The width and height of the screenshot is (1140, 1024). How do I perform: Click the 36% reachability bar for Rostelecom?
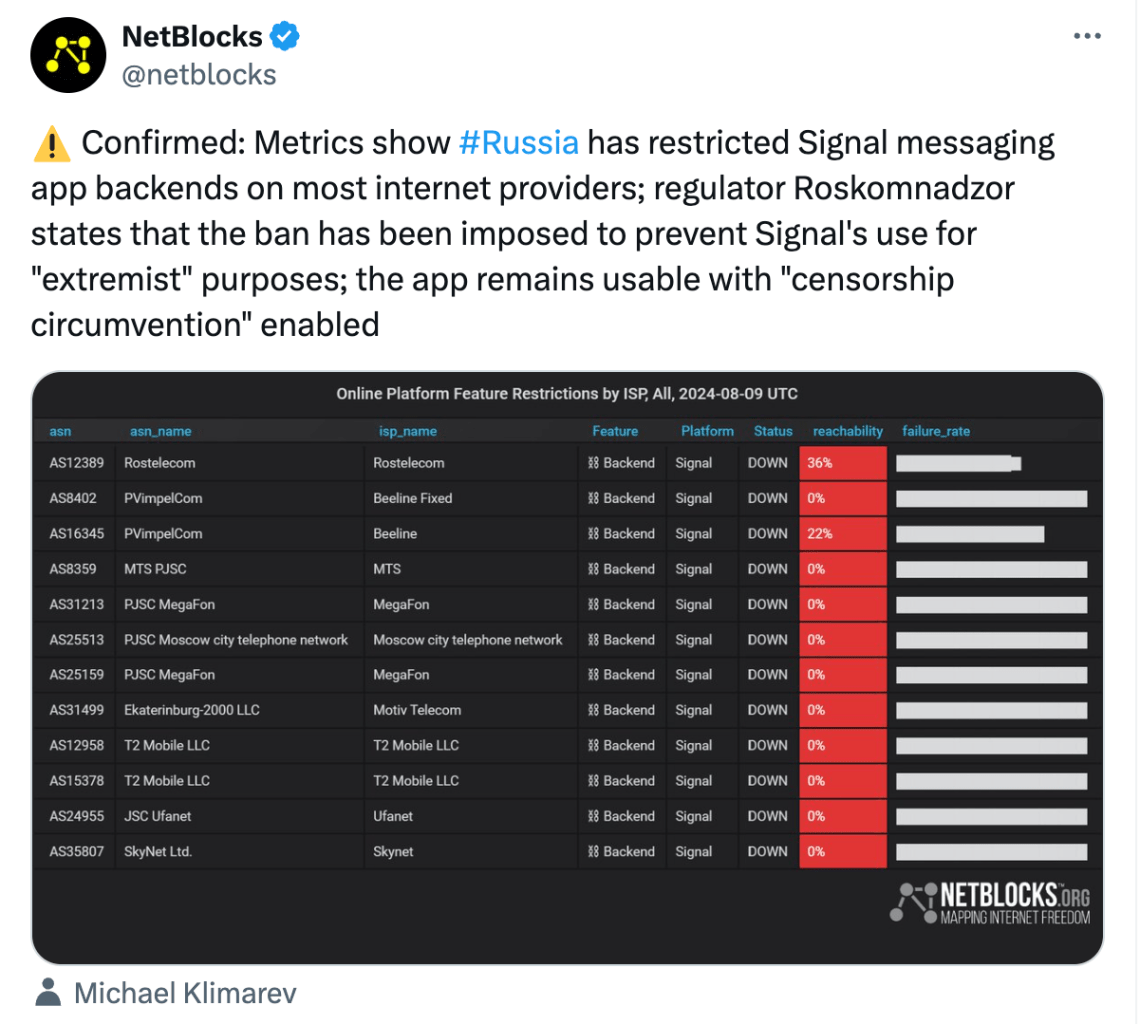(x=842, y=462)
